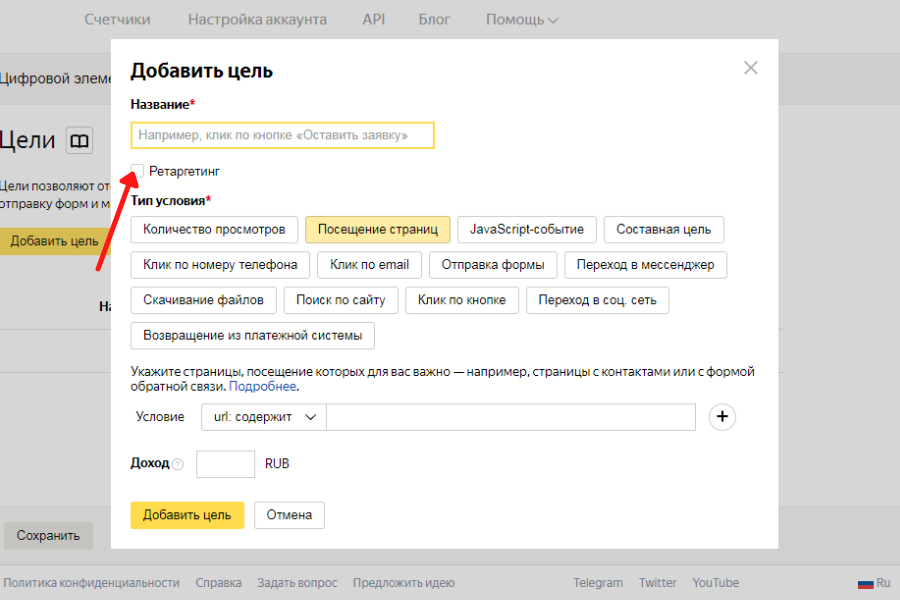Screen dimensions: 900x600
Task: Expand the Помощь menu
Action: (x=521, y=20)
